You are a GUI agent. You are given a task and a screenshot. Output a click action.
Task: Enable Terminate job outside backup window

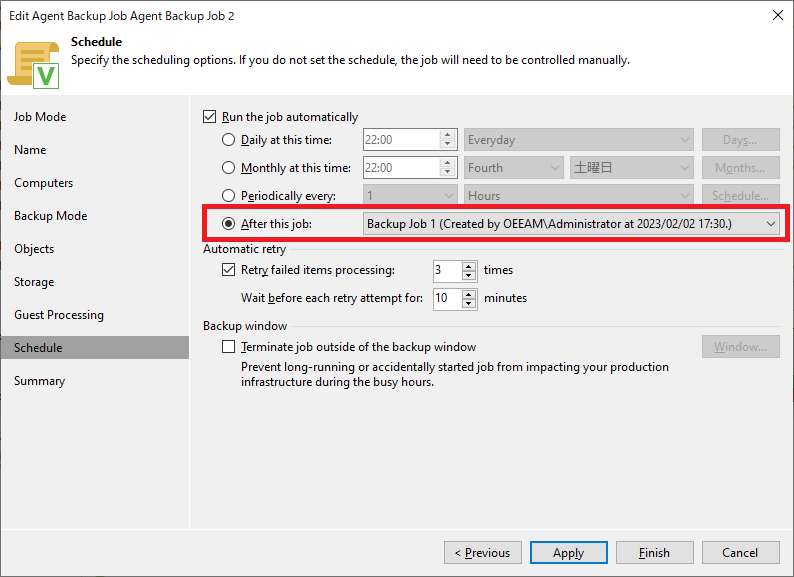pos(228,347)
